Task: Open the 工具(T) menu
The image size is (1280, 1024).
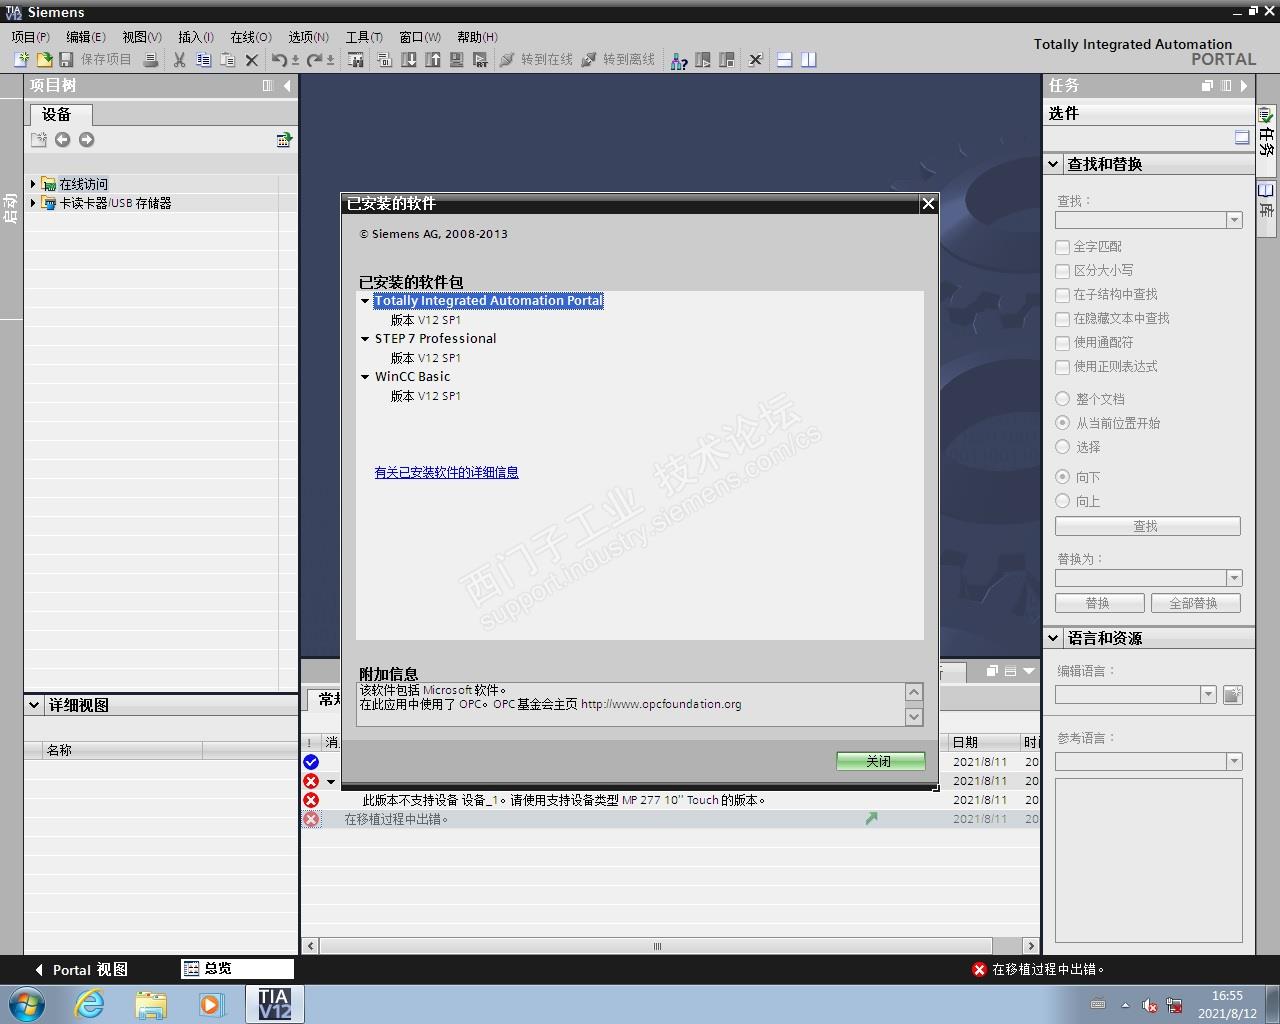Action: click(x=364, y=37)
